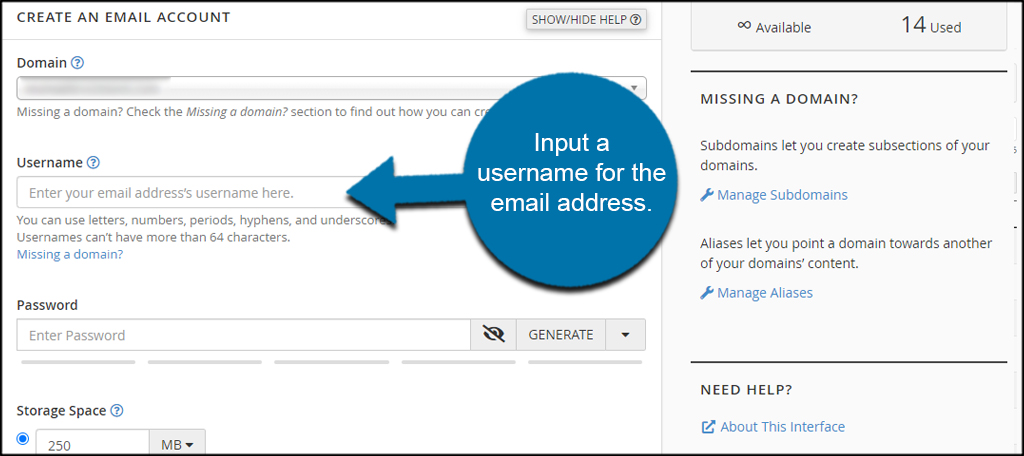Click the SHOW/HIDE HELP button
1024x456 pixels.
click(x=586, y=20)
